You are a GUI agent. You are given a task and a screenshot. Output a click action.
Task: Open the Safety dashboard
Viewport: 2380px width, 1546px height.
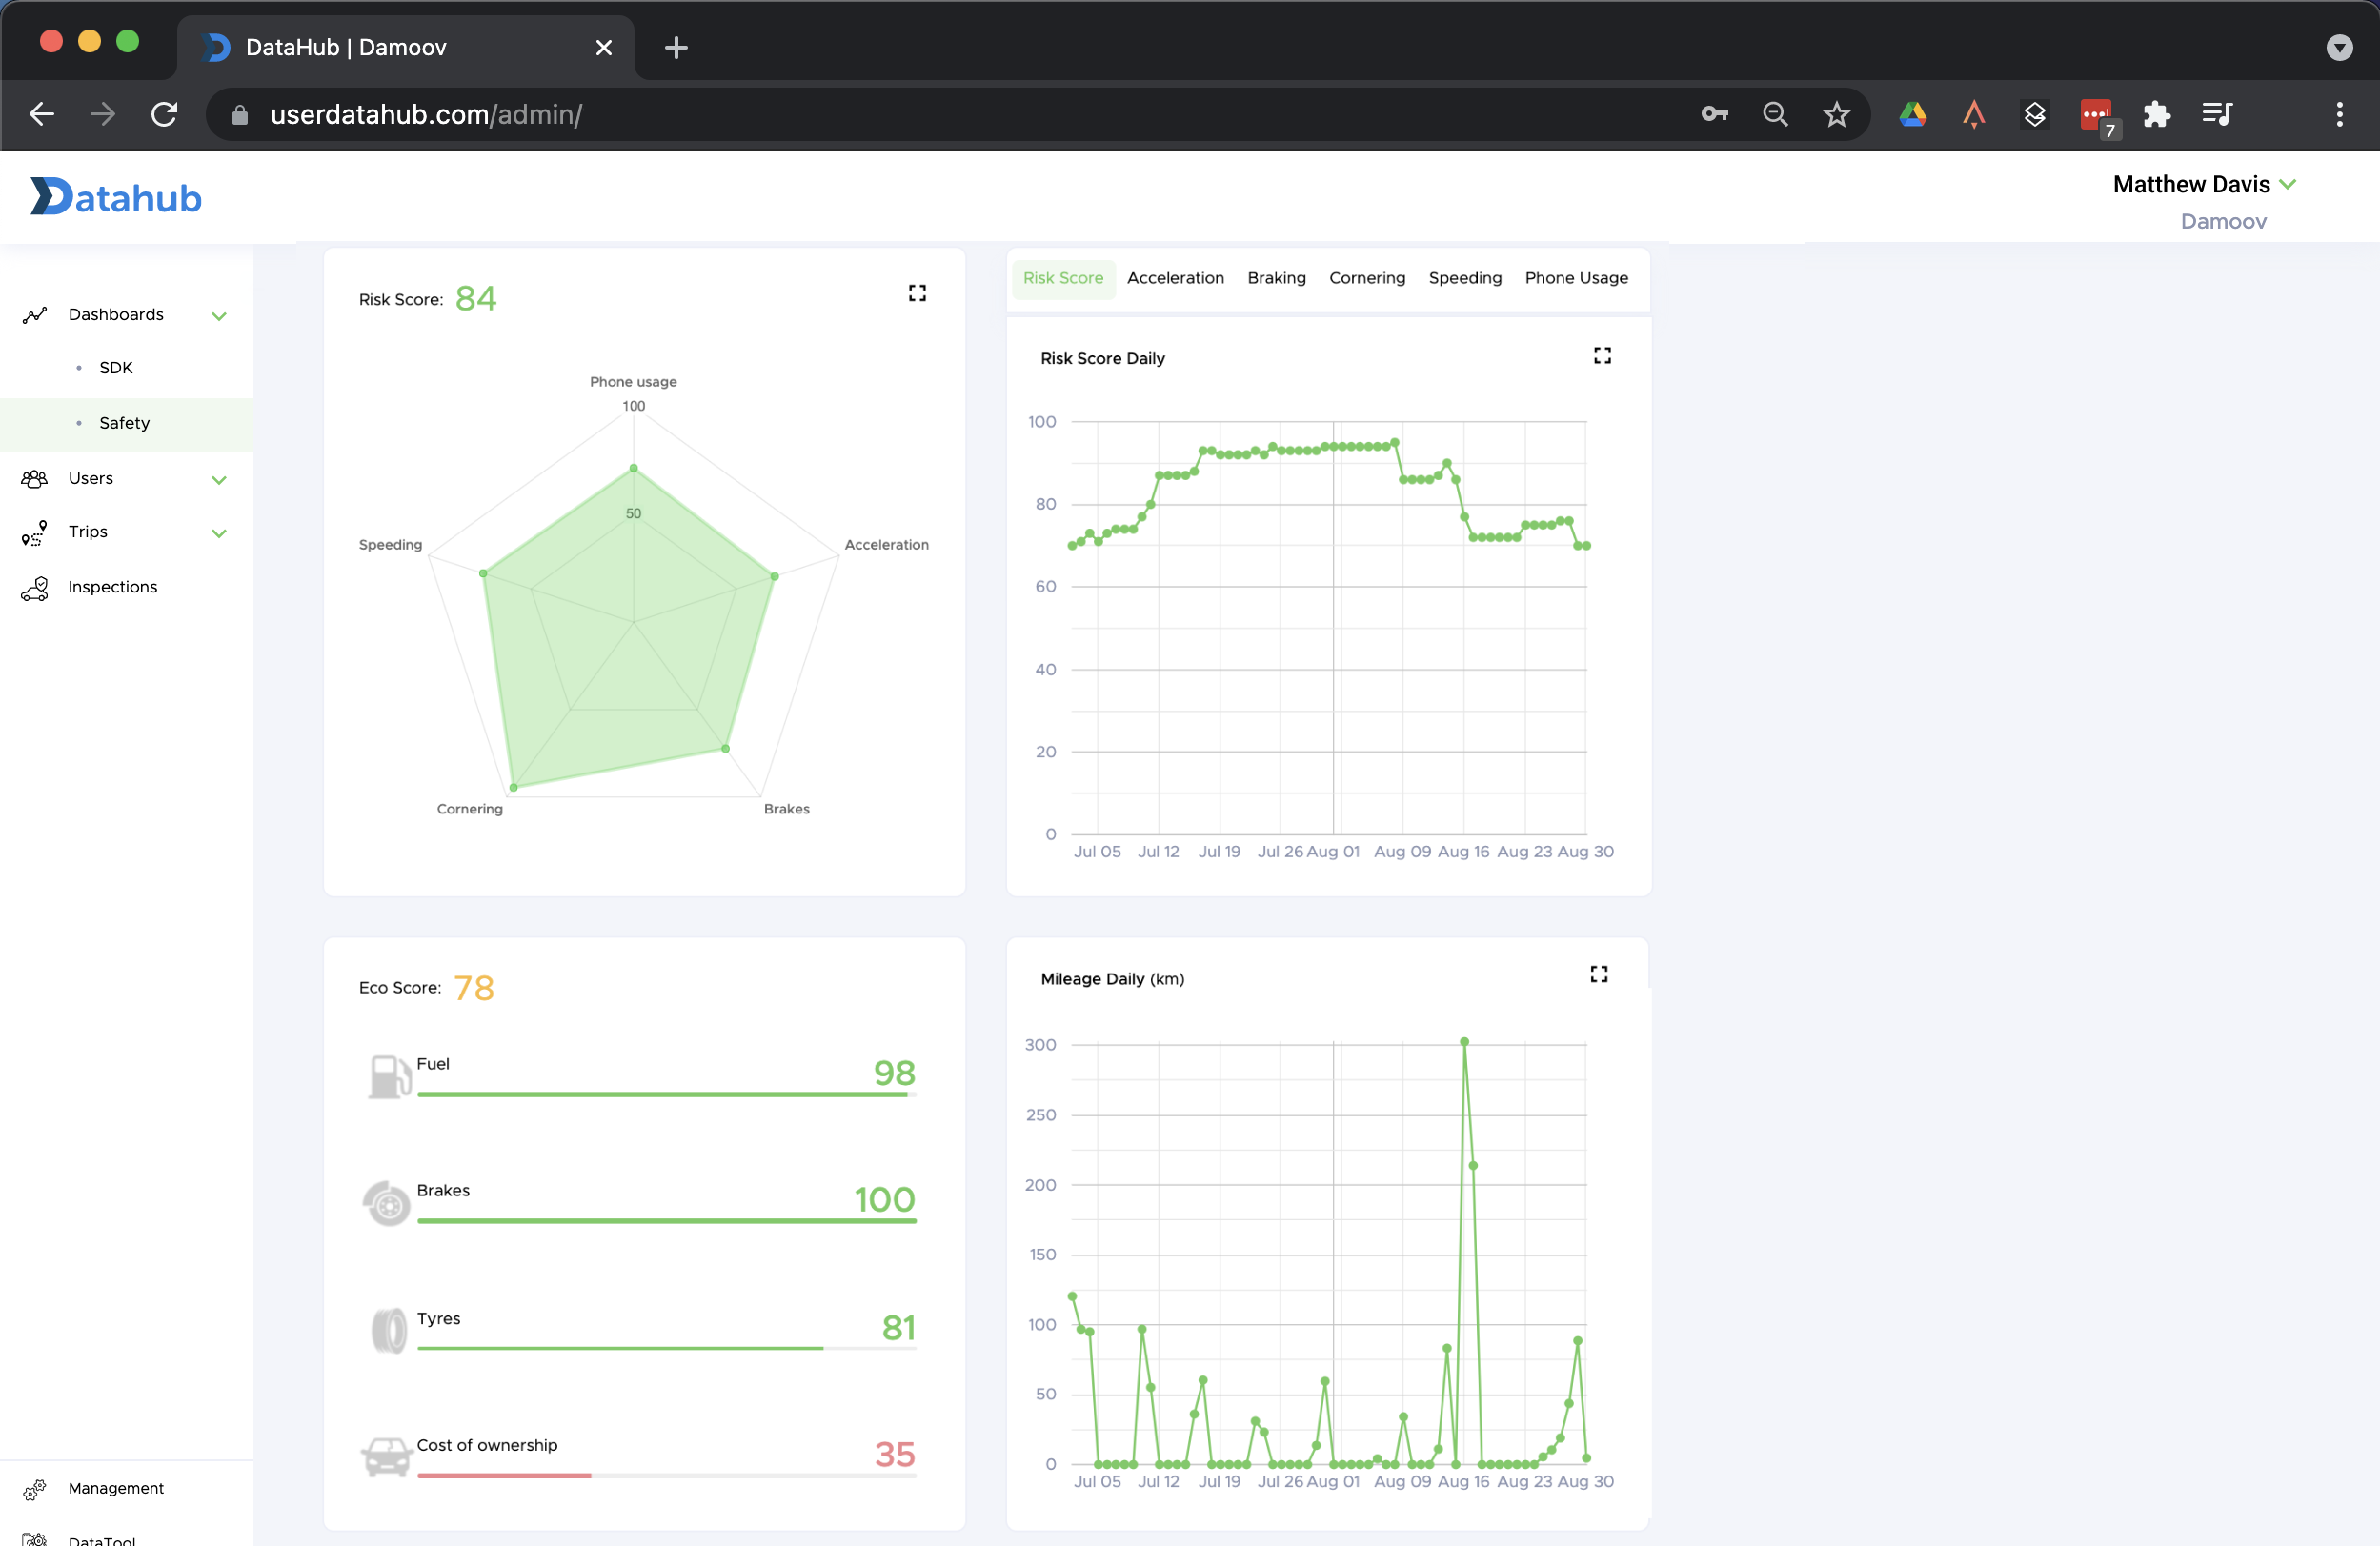pyautogui.click(x=123, y=422)
